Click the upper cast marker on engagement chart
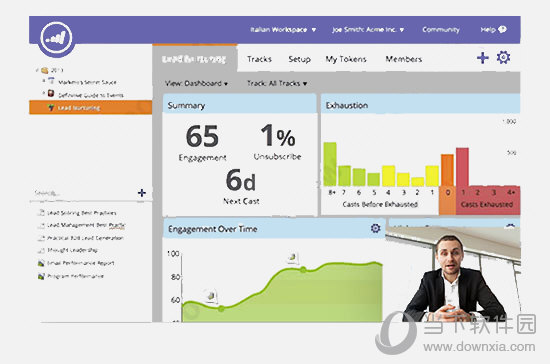Image resolution: width=550 pixels, height=364 pixels. pos(293,258)
